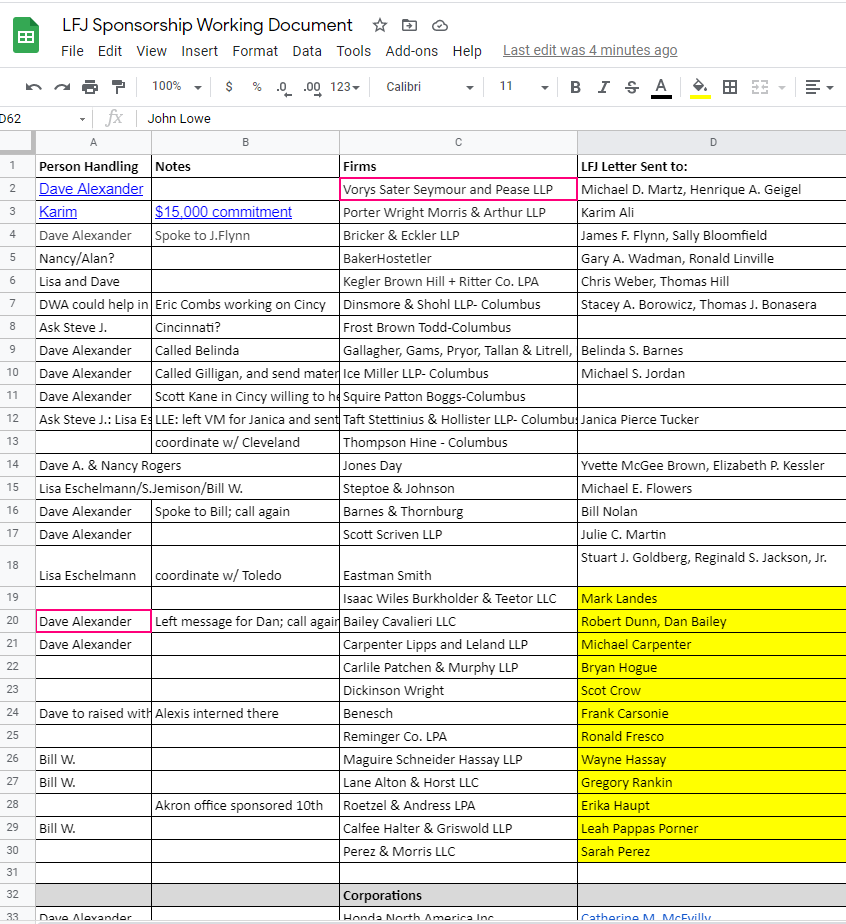This screenshot has width=846, height=924.
Task: Select the Janica Pierce Tucker cell
Action: (712, 420)
